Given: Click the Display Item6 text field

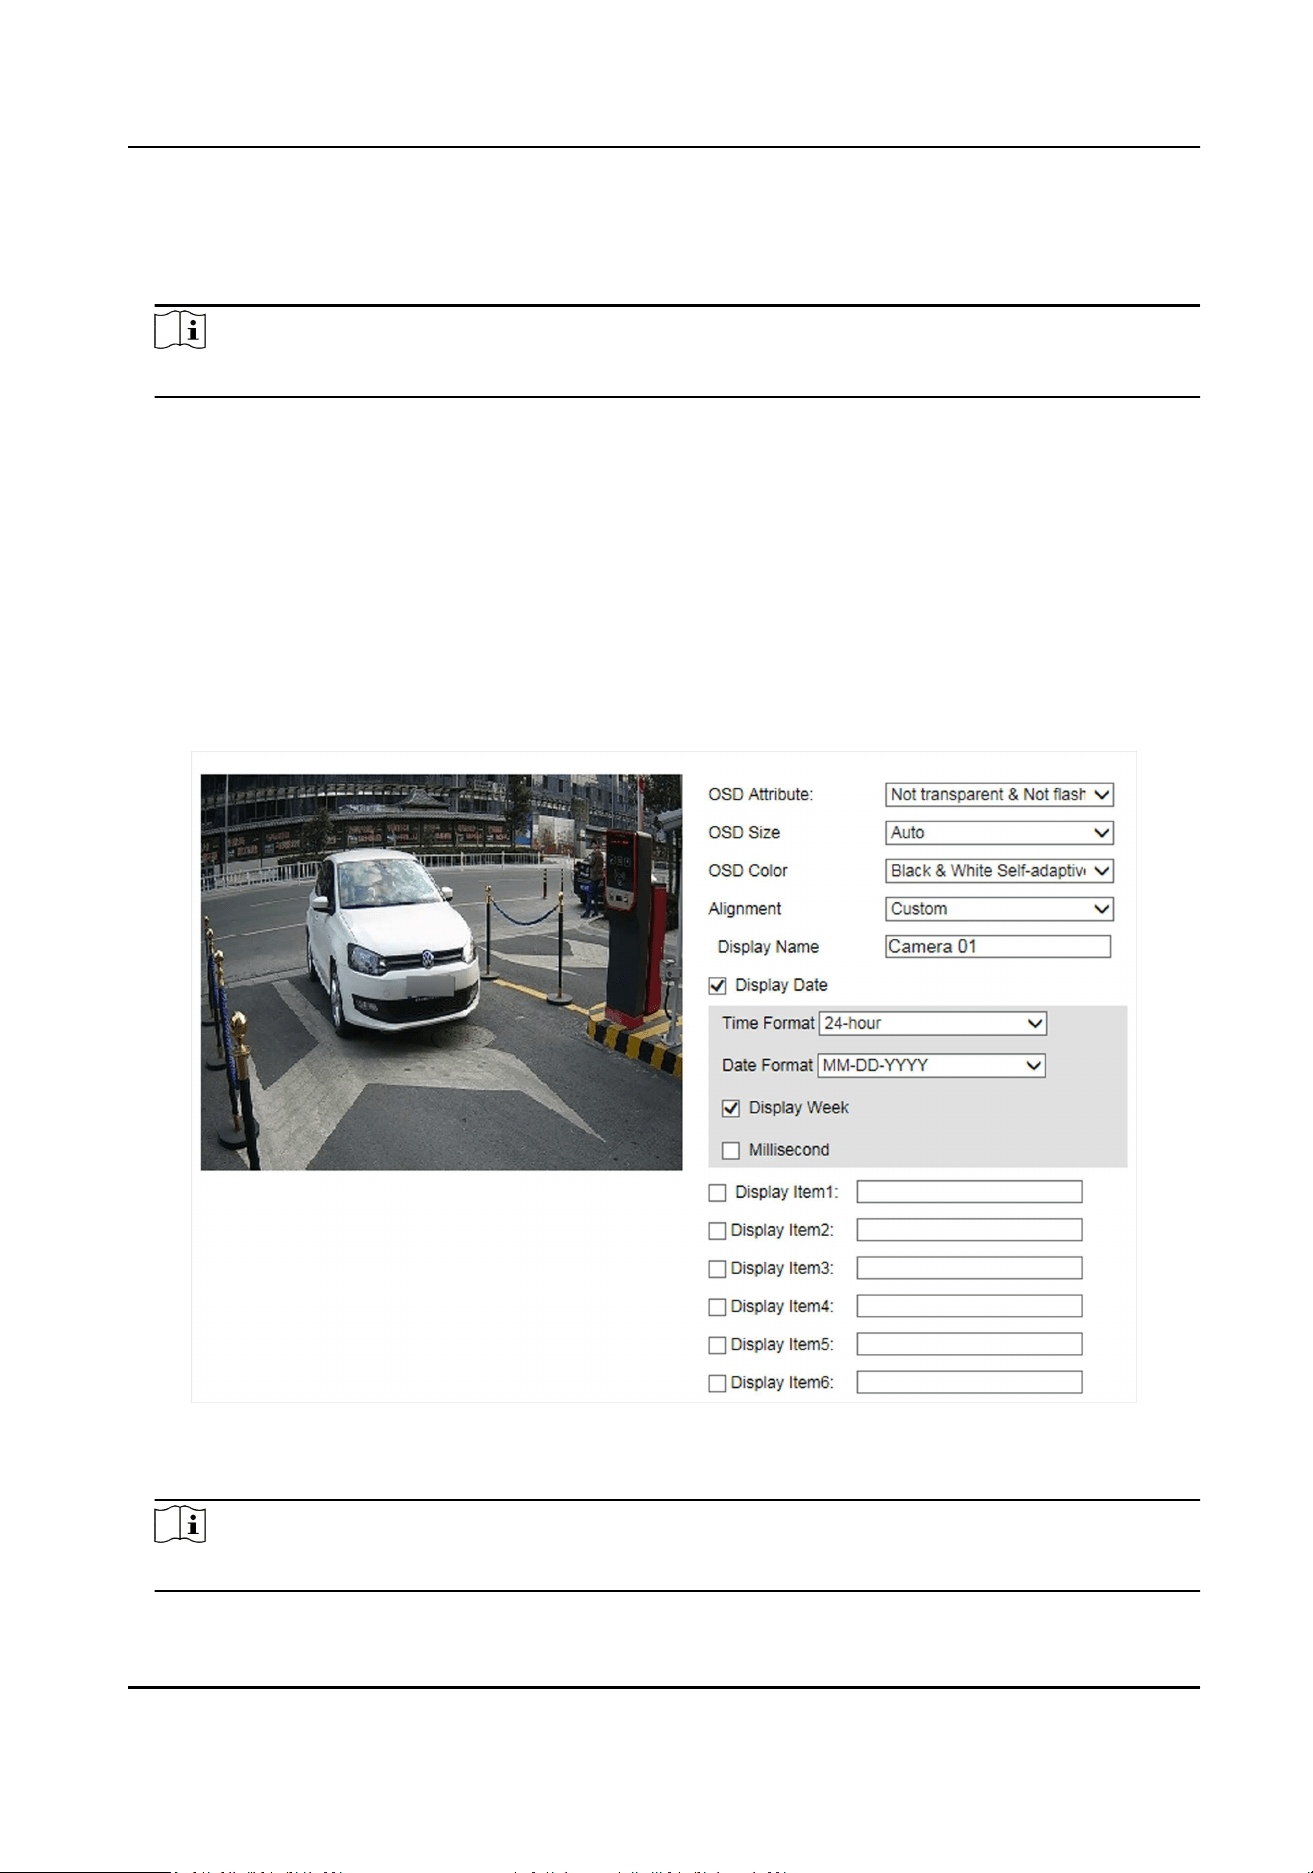Looking at the screenshot, I should click(969, 1381).
